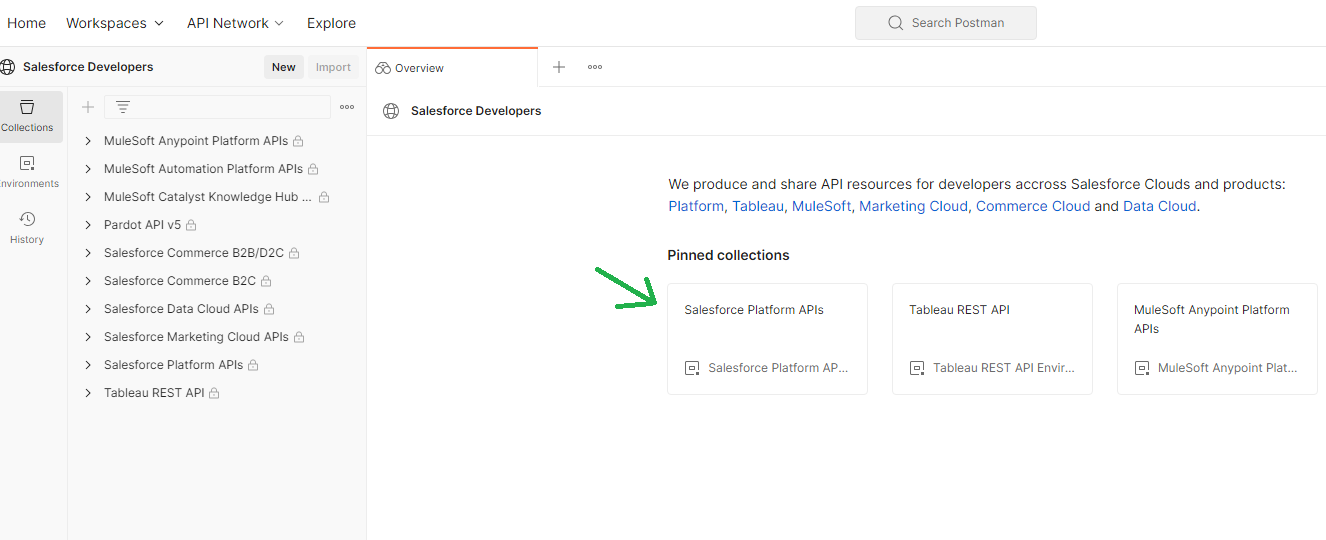1326x540 pixels.
Task: Click the Search Postman field
Action: pos(946,23)
